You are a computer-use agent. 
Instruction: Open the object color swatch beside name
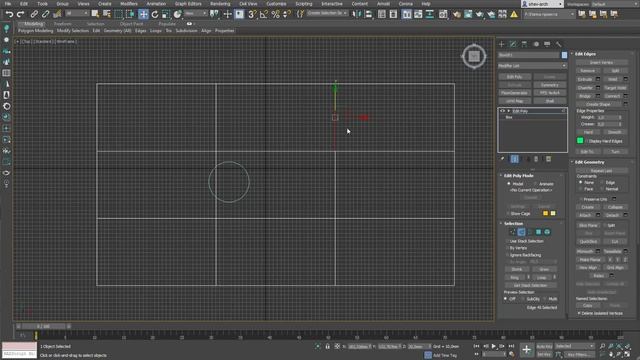click(x=564, y=55)
